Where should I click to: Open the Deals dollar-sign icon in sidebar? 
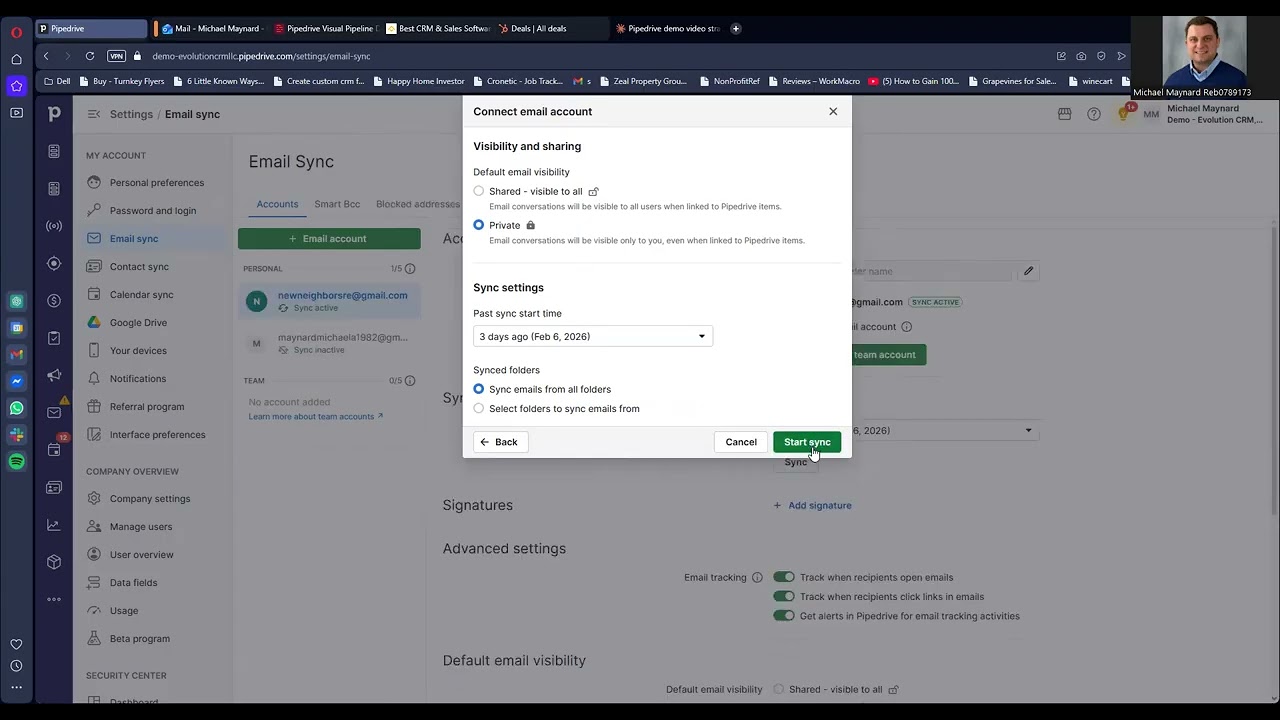pyautogui.click(x=54, y=301)
